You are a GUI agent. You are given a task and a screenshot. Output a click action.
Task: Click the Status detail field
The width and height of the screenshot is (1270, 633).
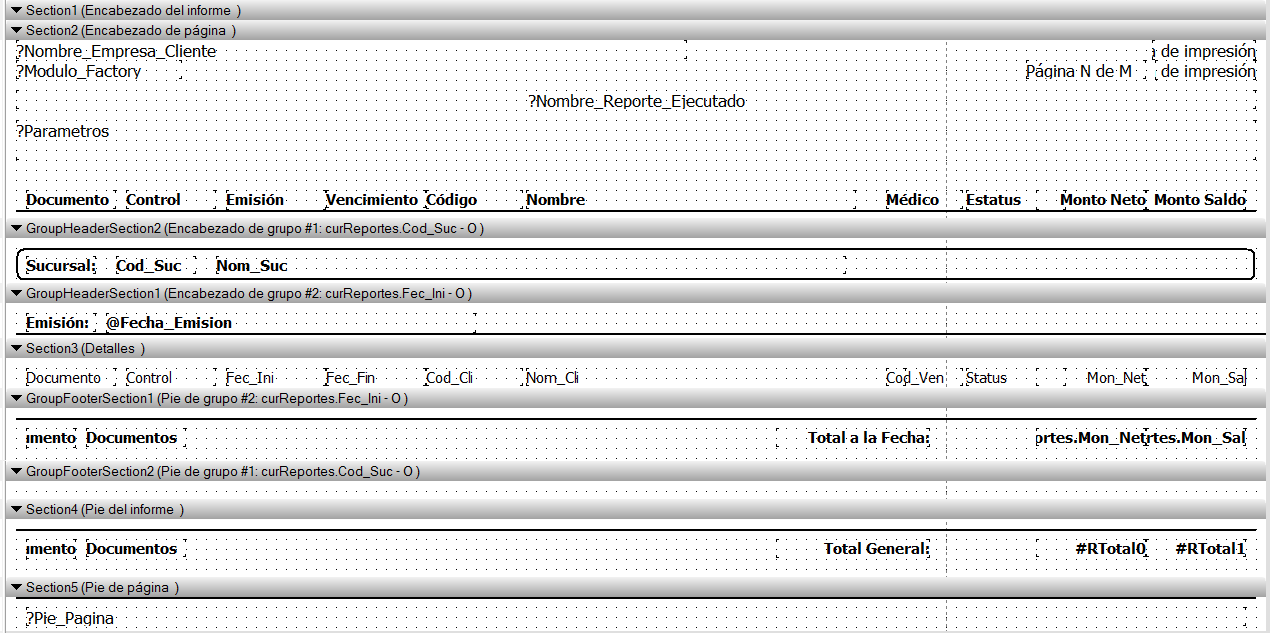coord(1001,378)
